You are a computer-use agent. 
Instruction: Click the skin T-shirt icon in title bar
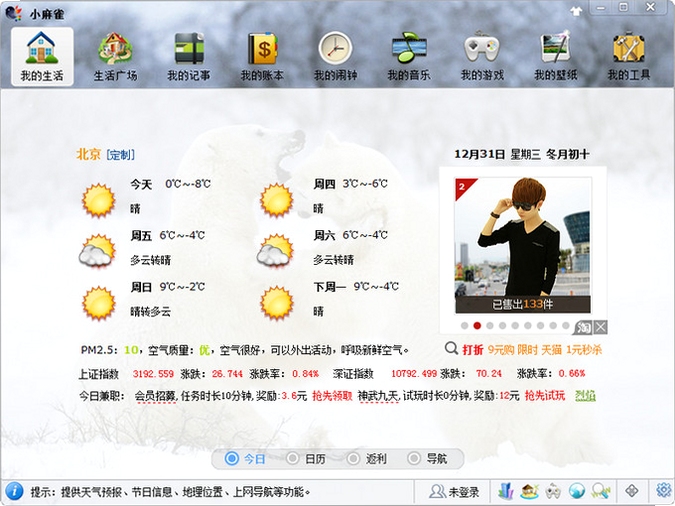click(x=576, y=11)
